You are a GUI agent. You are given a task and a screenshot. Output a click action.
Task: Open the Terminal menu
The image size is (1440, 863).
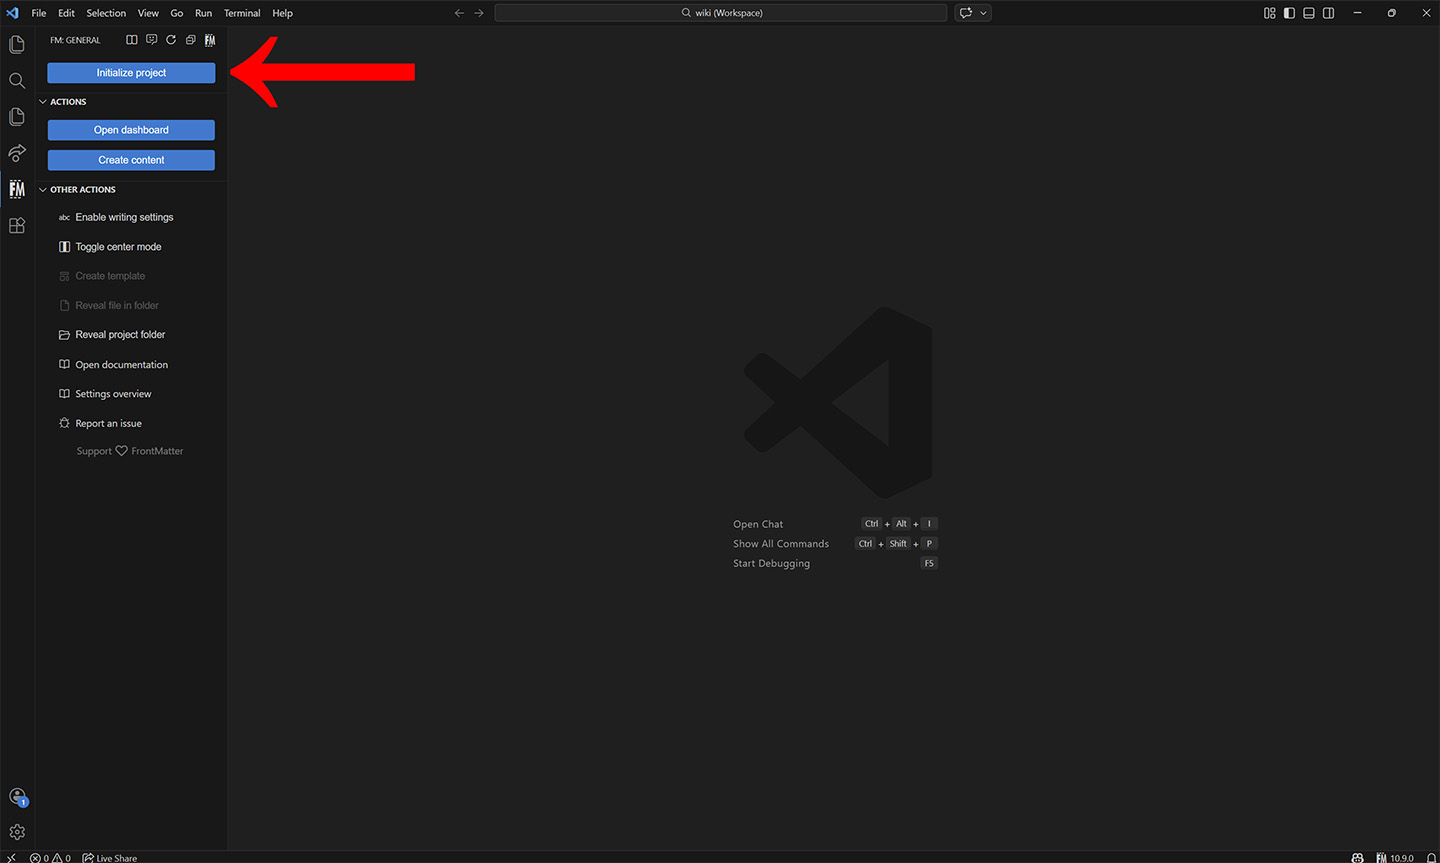[242, 13]
